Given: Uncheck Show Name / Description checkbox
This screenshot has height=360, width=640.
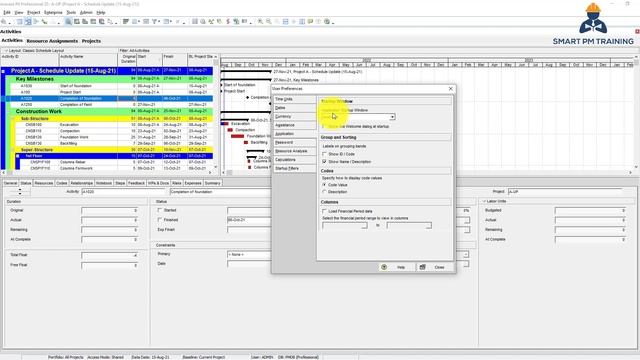Looking at the screenshot, I should coord(324,162).
